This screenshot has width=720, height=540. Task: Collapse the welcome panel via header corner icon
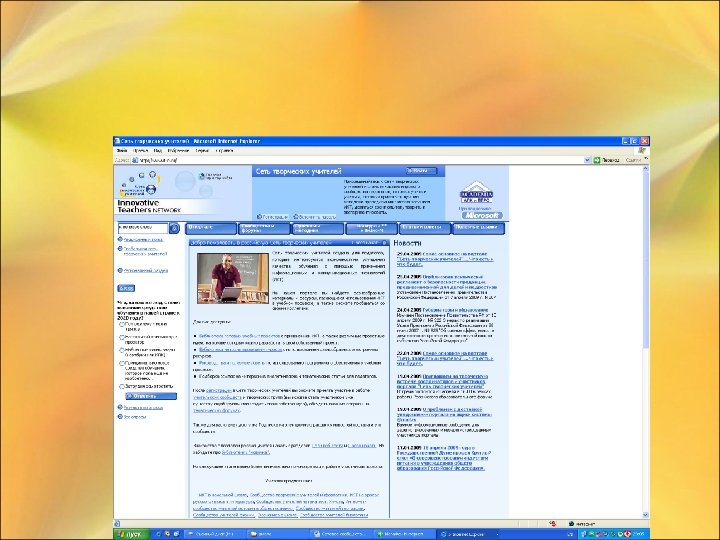pos(385,243)
